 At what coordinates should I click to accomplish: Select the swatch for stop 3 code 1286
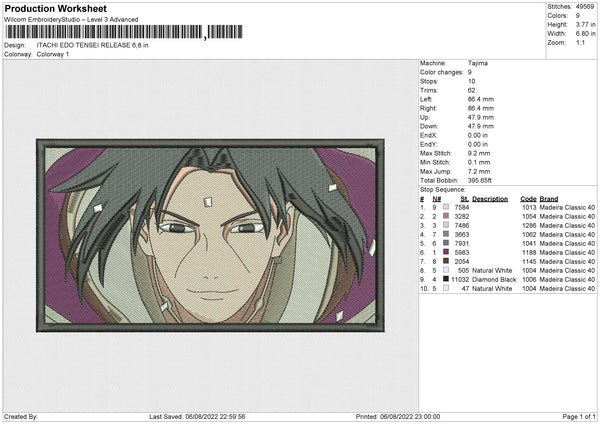446,225
